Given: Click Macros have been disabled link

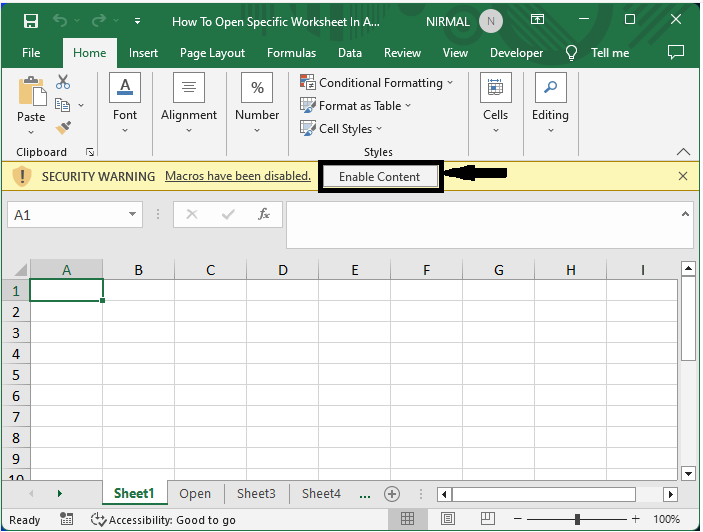Looking at the screenshot, I should point(238,176).
